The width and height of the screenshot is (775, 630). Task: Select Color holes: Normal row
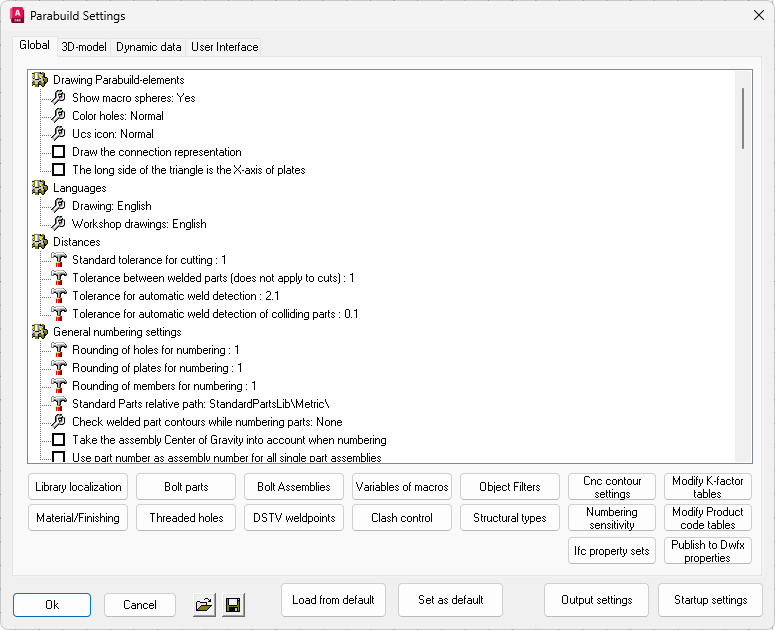118,116
